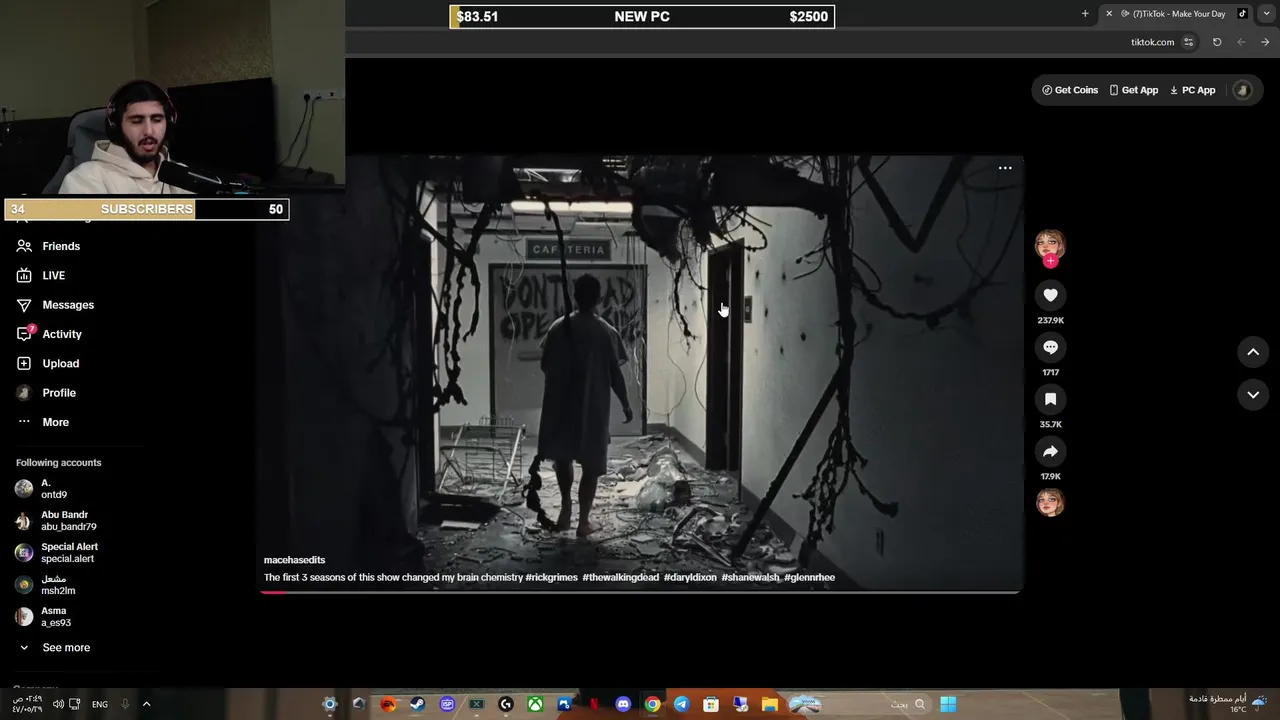Open the weather widget on taskbar
The height and width of the screenshot is (720, 1280).
[1228, 704]
